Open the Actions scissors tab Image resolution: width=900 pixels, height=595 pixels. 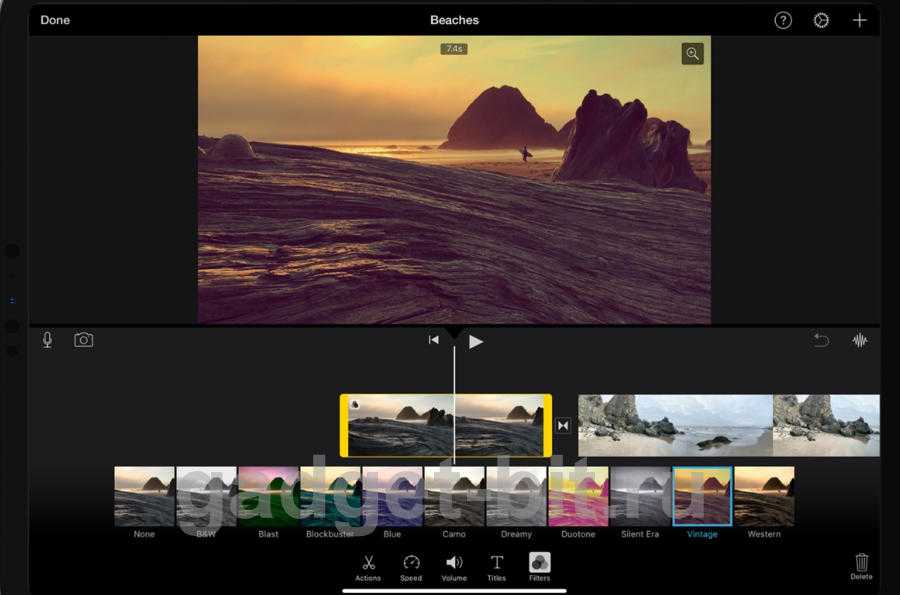368,566
